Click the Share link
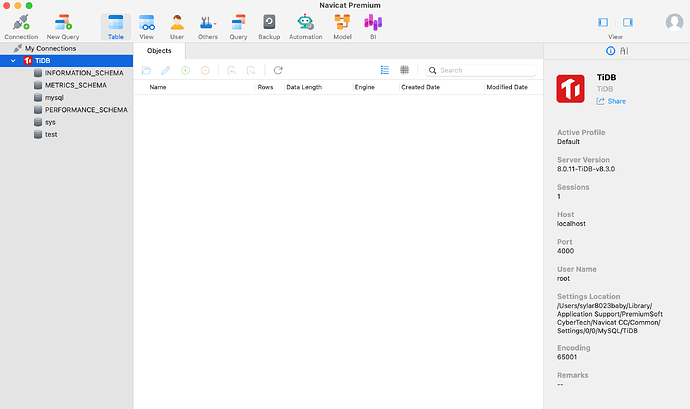Screen dimensions: 690x409 pyautogui.click(x=611, y=101)
